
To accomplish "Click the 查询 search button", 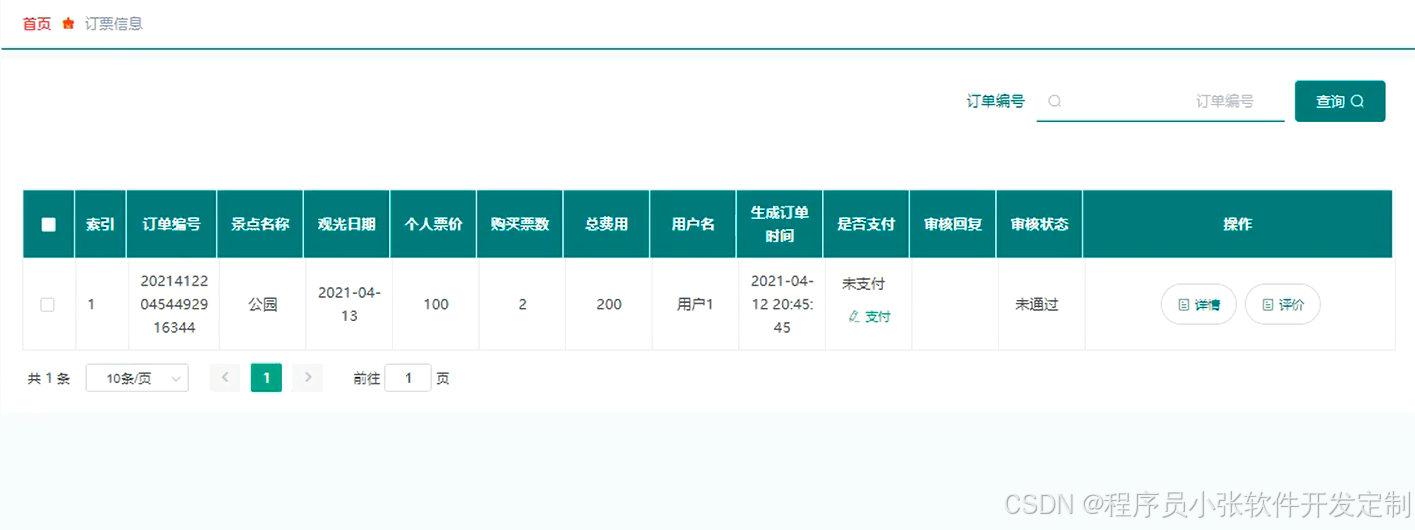I will [x=1340, y=101].
